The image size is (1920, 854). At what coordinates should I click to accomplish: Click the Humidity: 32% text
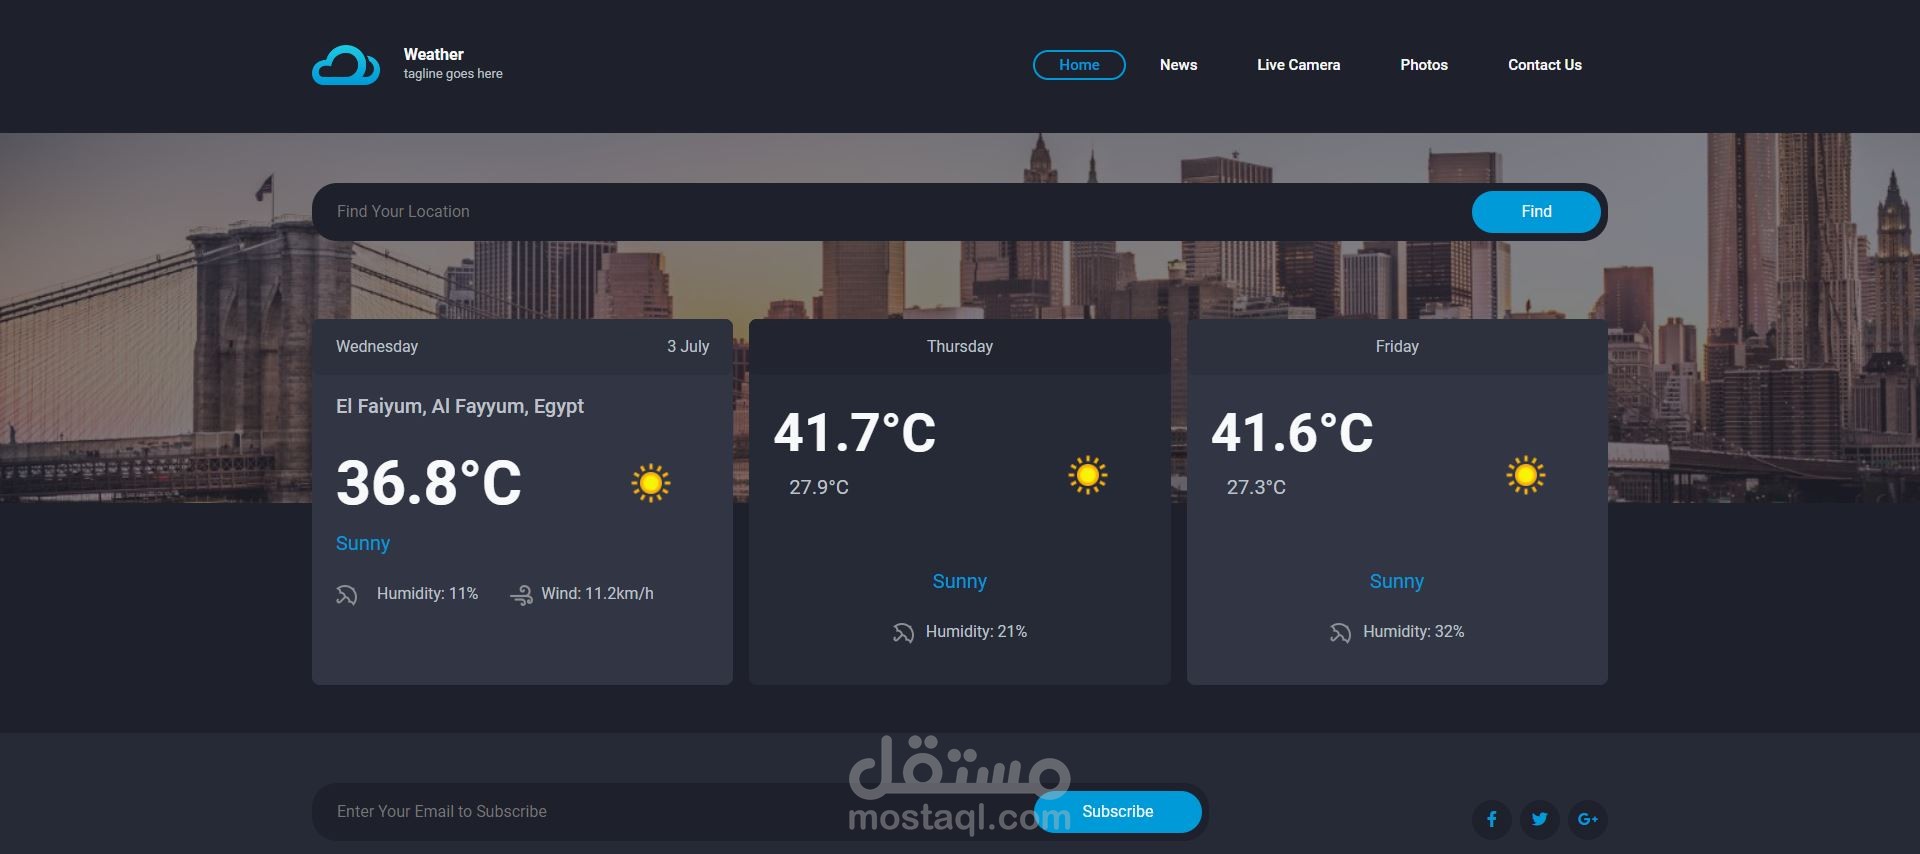pyautogui.click(x=1413, y=632)
